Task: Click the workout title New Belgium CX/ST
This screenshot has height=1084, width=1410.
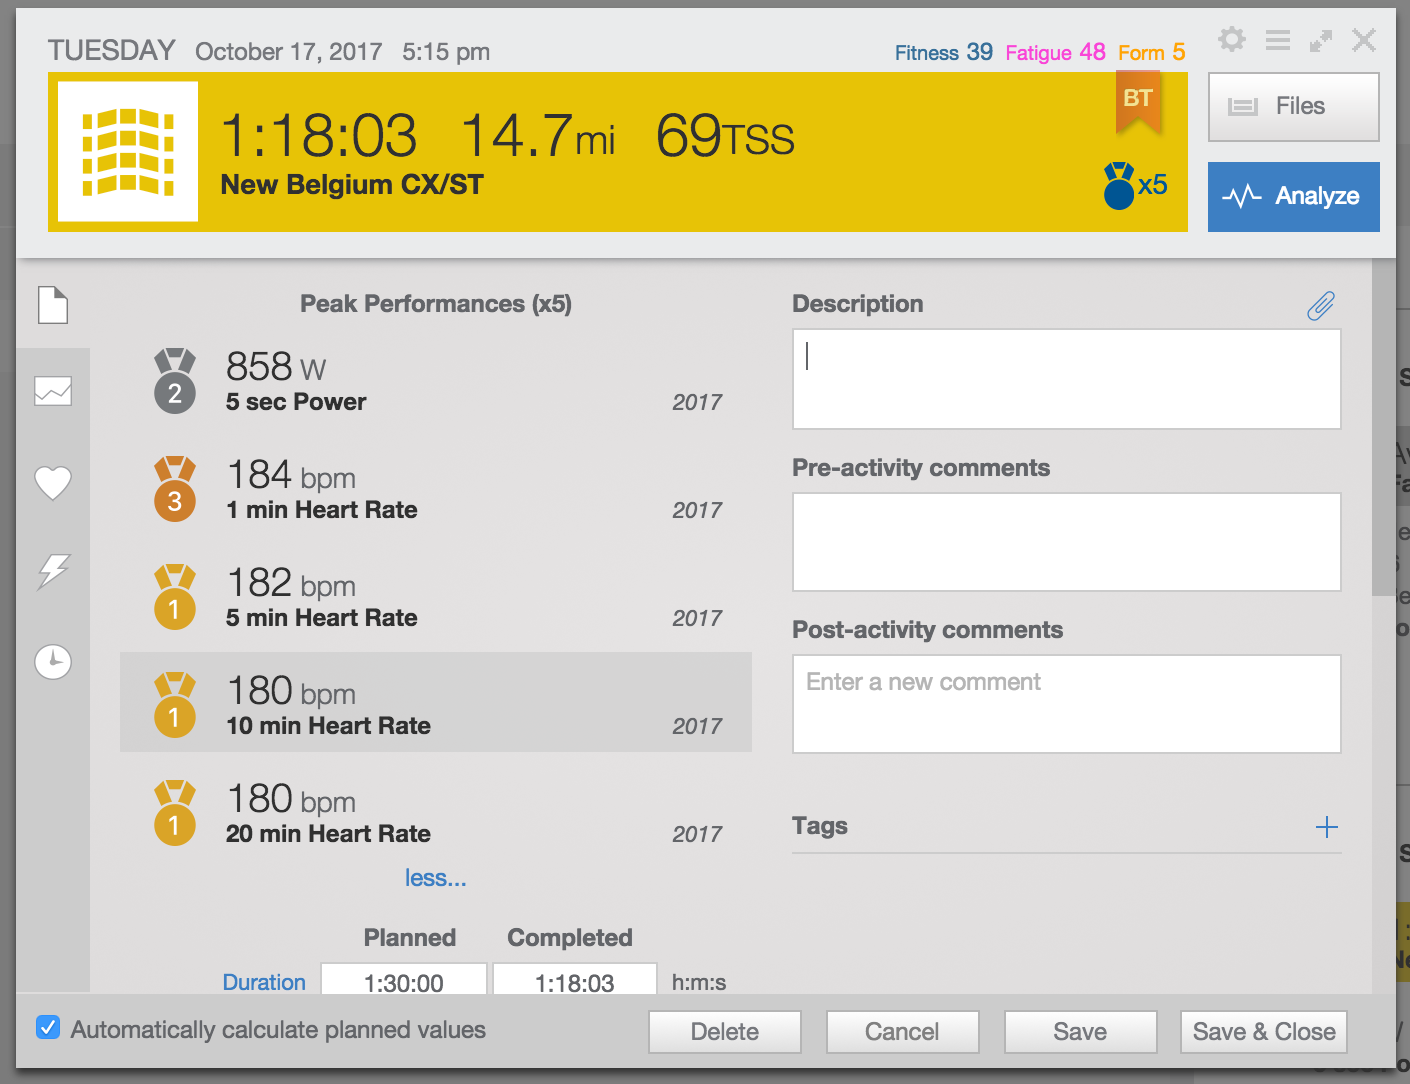Action: coord(352,185)
